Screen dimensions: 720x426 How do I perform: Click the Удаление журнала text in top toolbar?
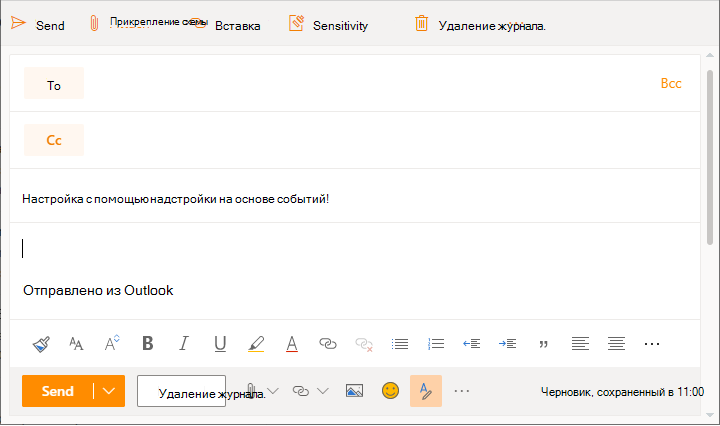(x=492, y=26)
